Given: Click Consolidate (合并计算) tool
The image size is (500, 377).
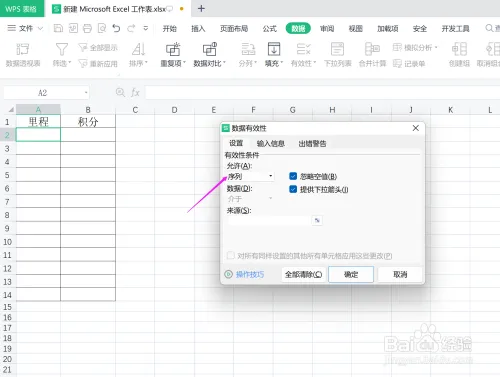Looking at the screenshot, I should click(372, 55).
